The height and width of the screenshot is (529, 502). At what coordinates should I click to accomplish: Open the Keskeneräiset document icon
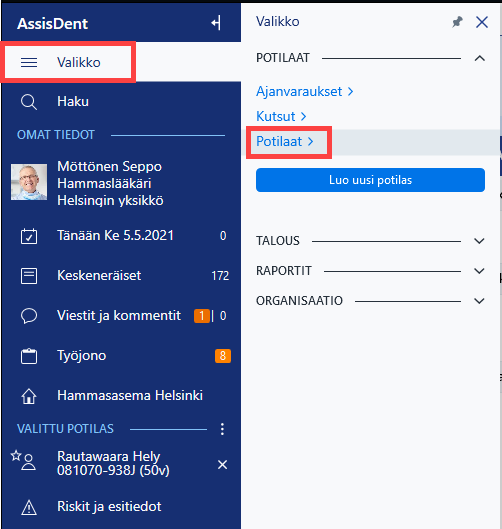(29, 276)
